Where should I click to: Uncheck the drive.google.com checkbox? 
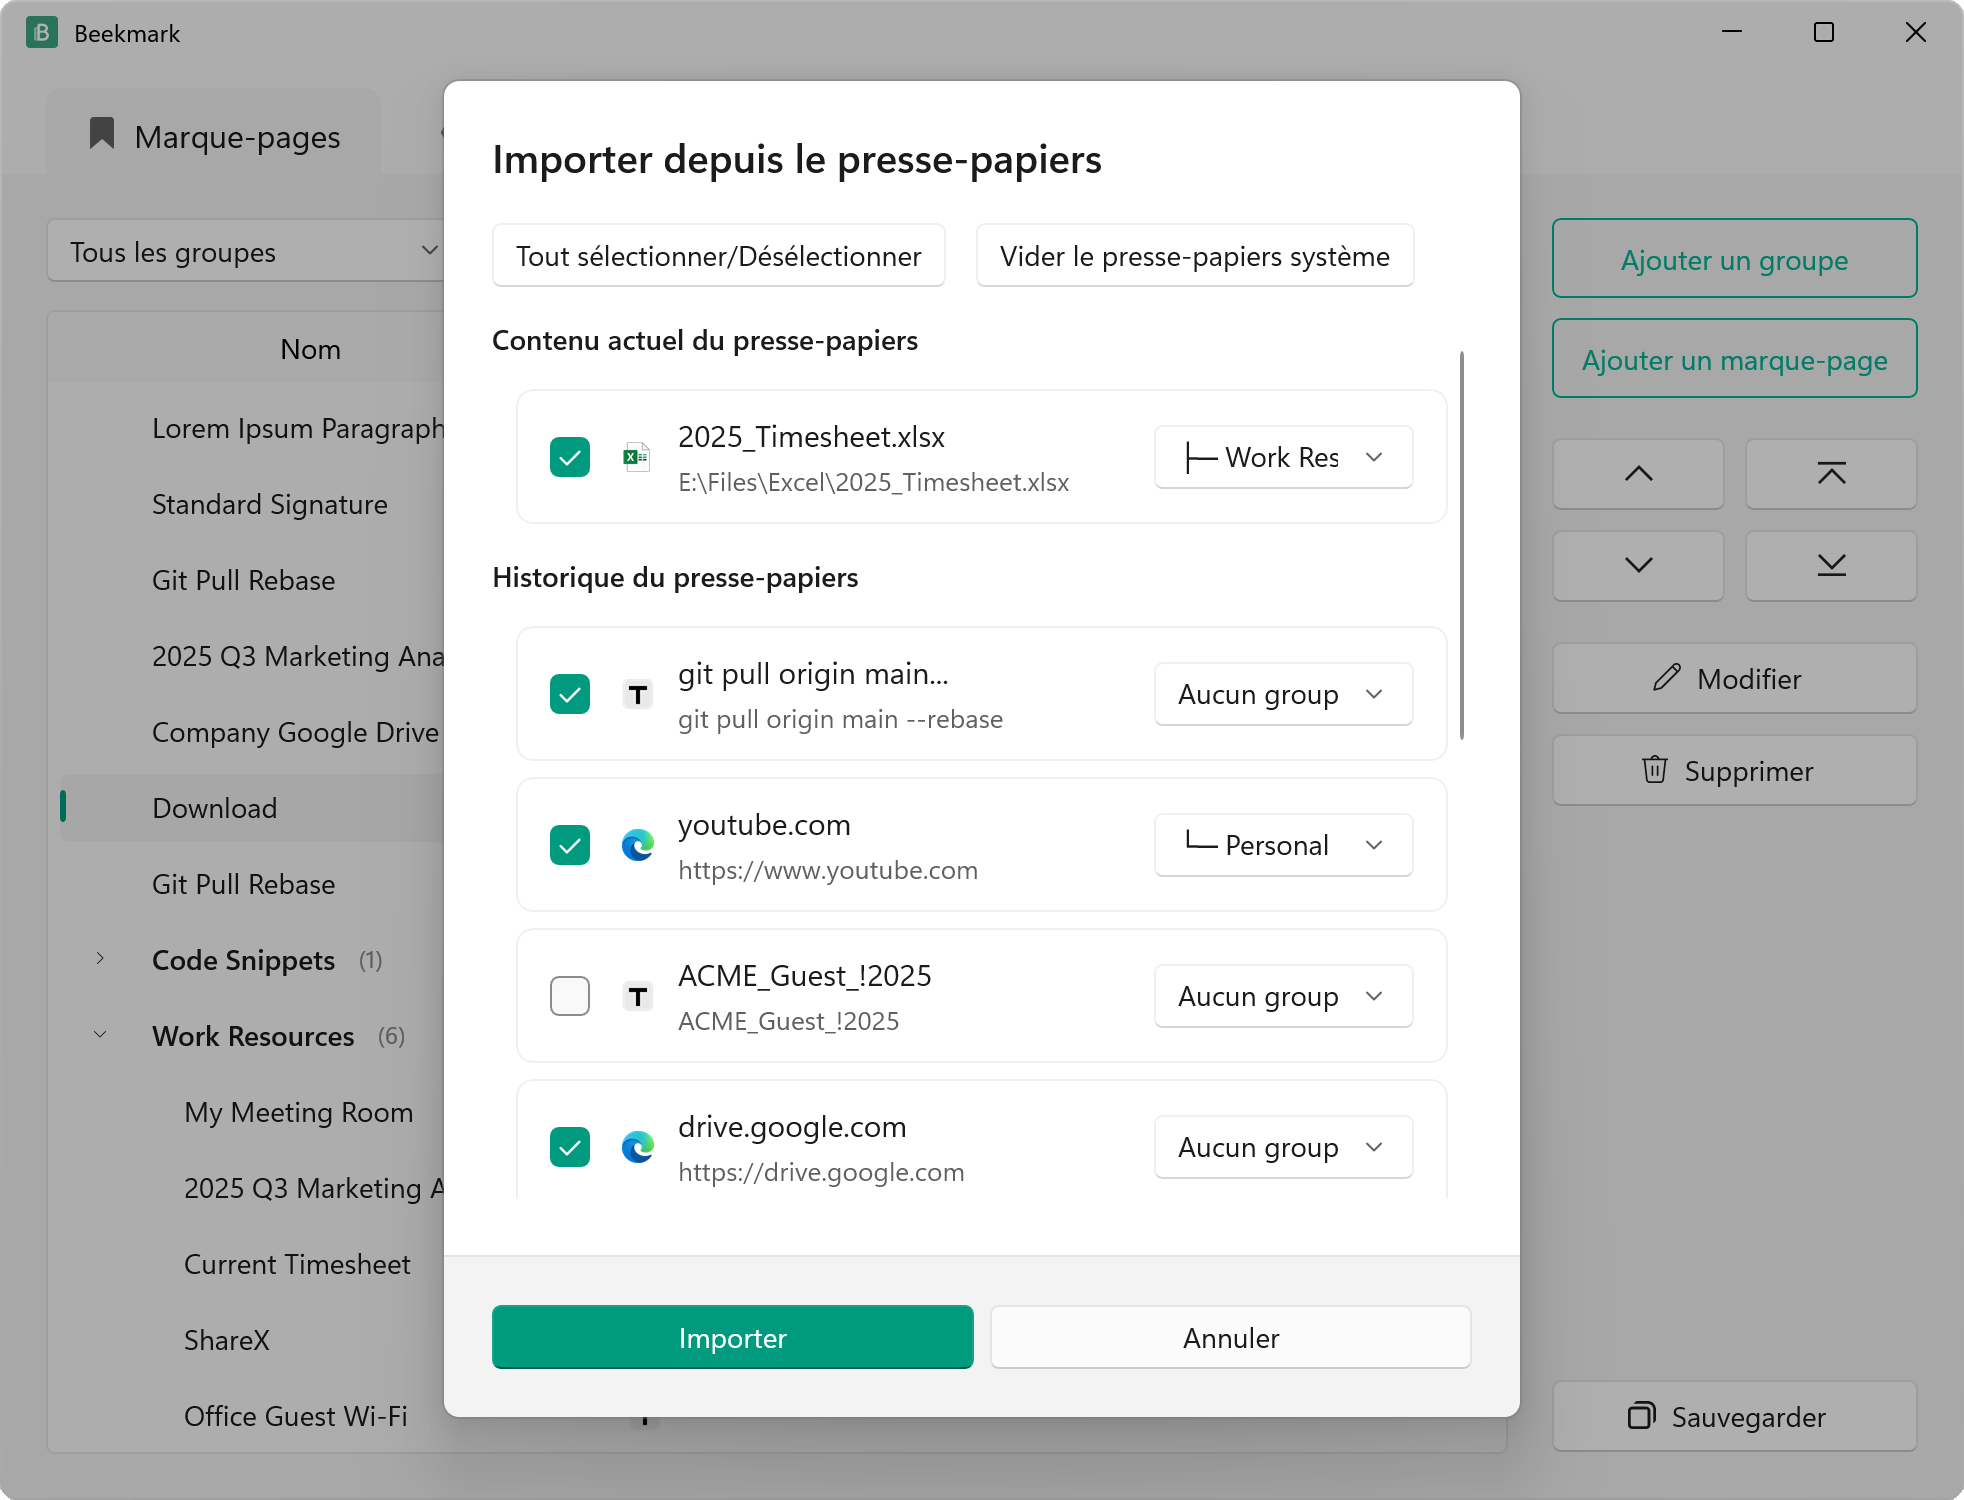570,1147
